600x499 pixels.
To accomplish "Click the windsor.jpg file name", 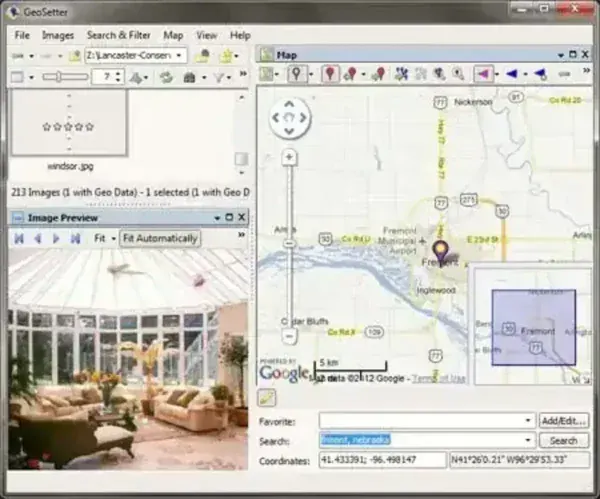I will 70,166.
